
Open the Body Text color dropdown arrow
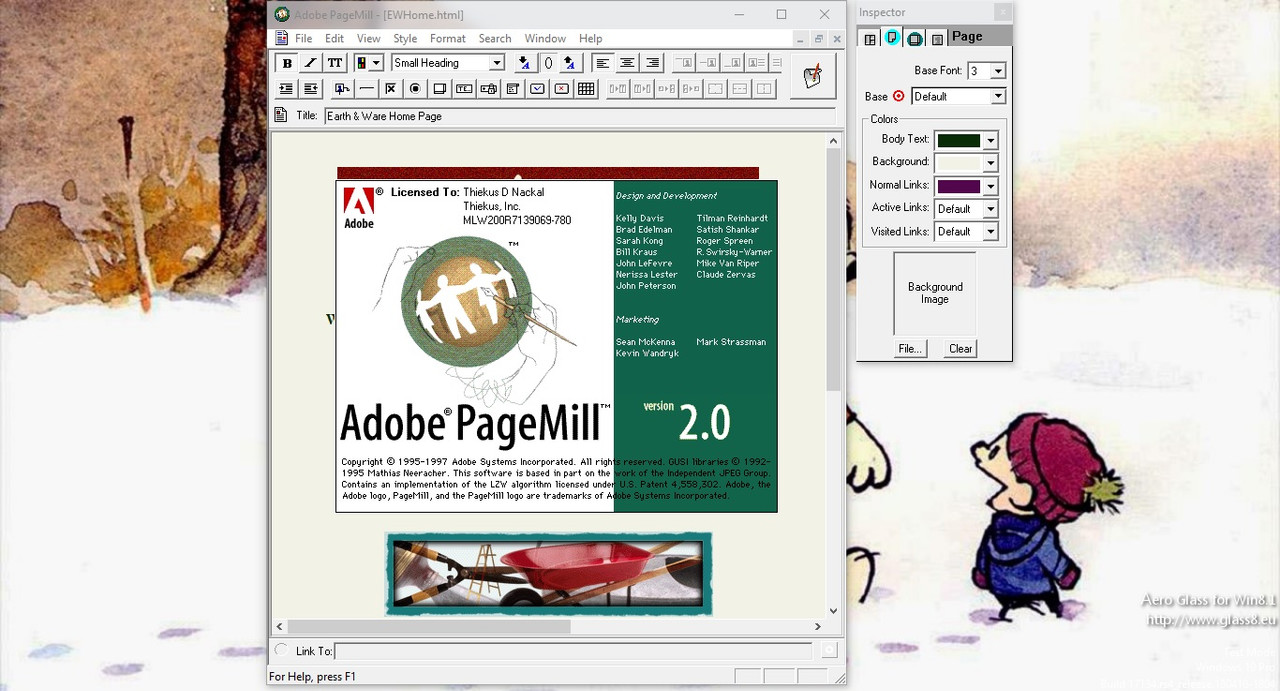click(991, 141)
